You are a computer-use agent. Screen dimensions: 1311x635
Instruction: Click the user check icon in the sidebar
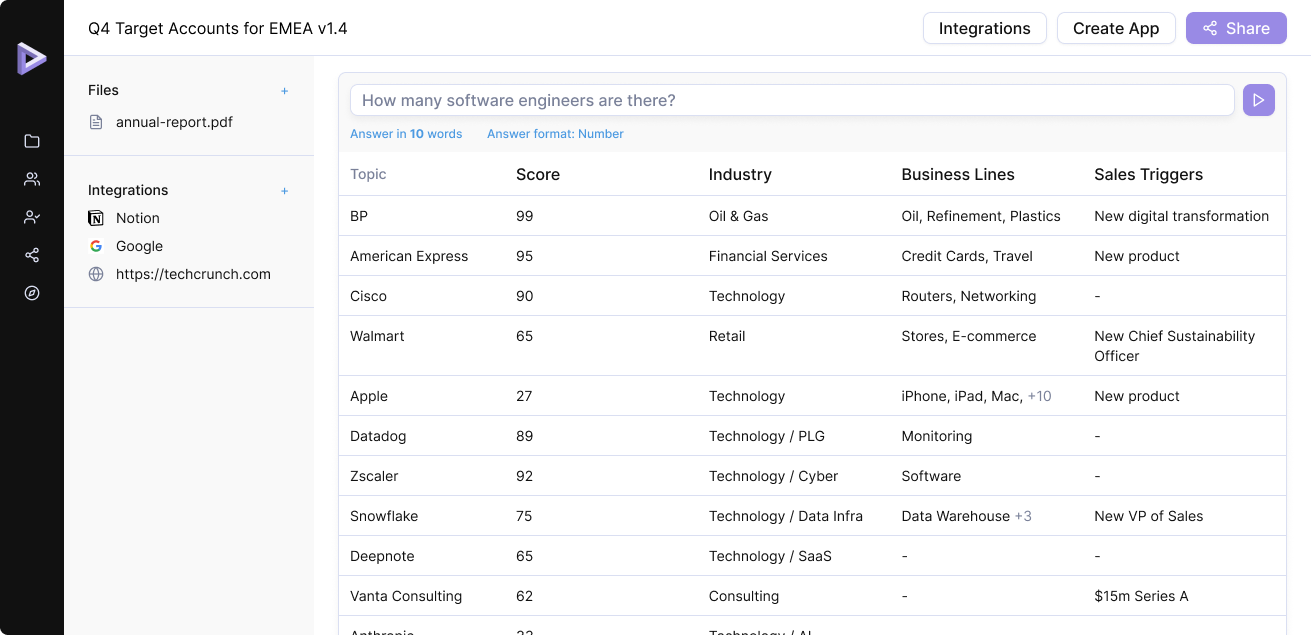click(32, 217)
